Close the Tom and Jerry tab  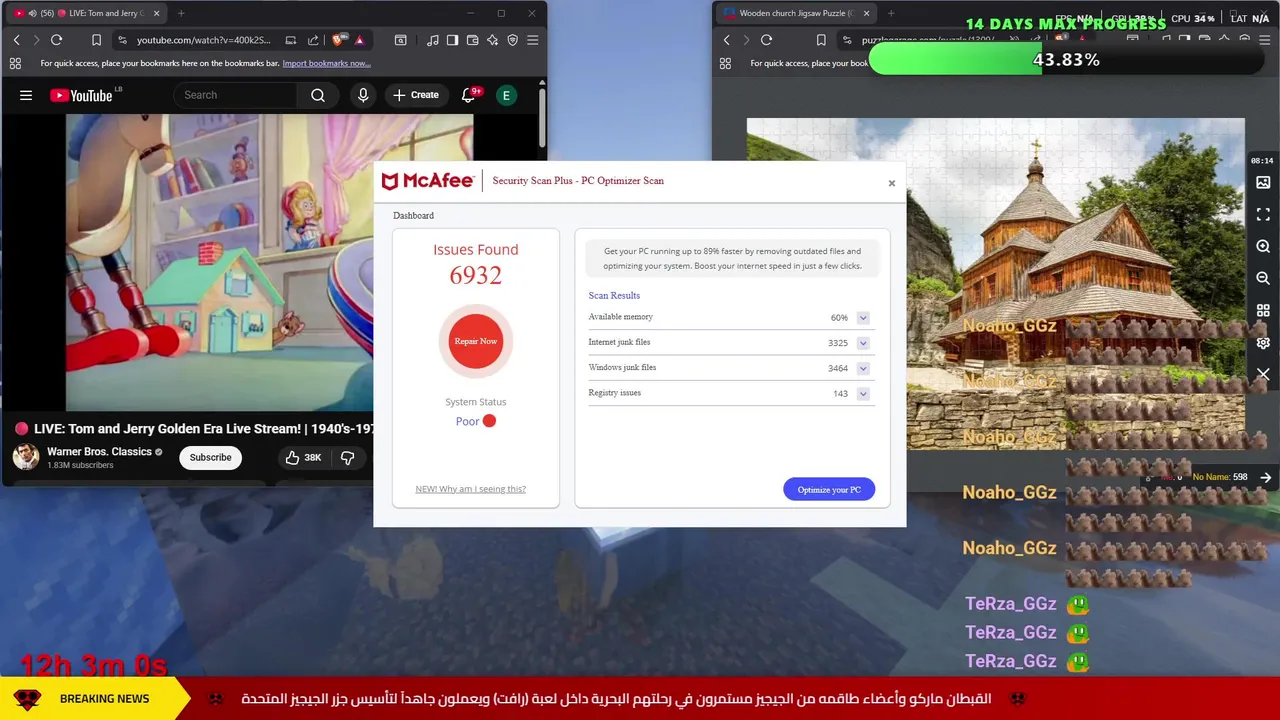[156, 13]
